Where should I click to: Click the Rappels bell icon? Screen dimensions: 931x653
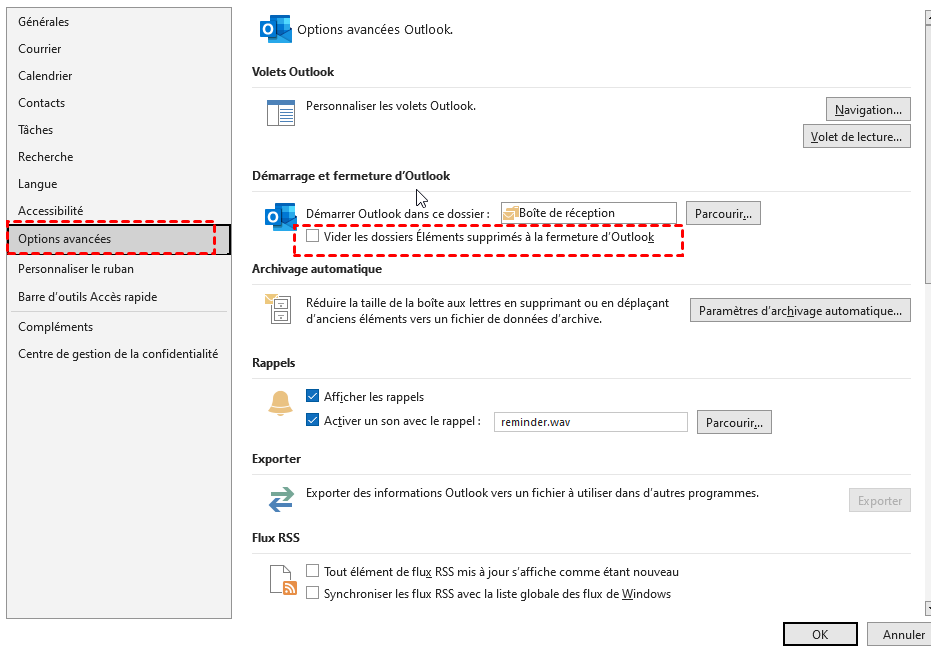tap(280, 403)
